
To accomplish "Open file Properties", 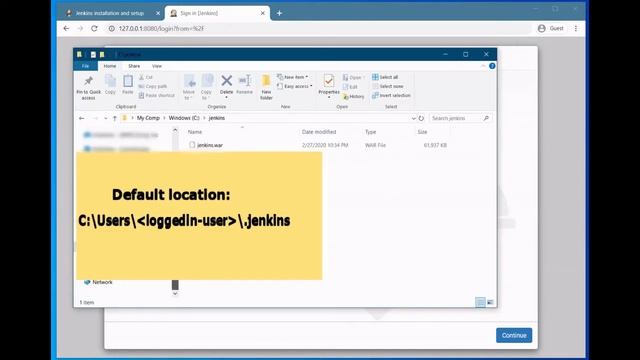I will (x=329, y=87).
